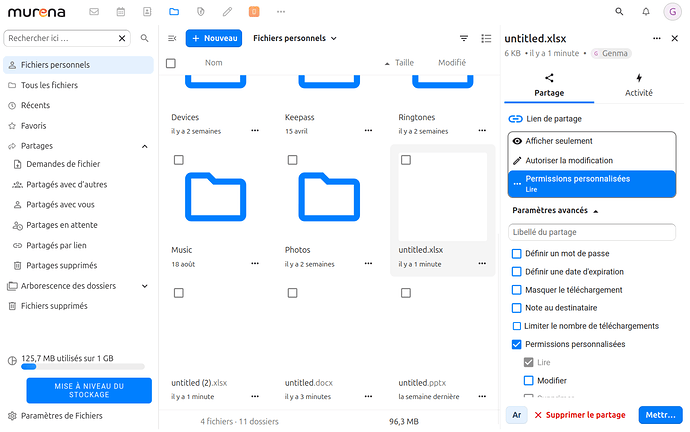Viewport: 690px width, 432px height.
Task: Open the Mail app icon
Action: (x=94, y=12)
